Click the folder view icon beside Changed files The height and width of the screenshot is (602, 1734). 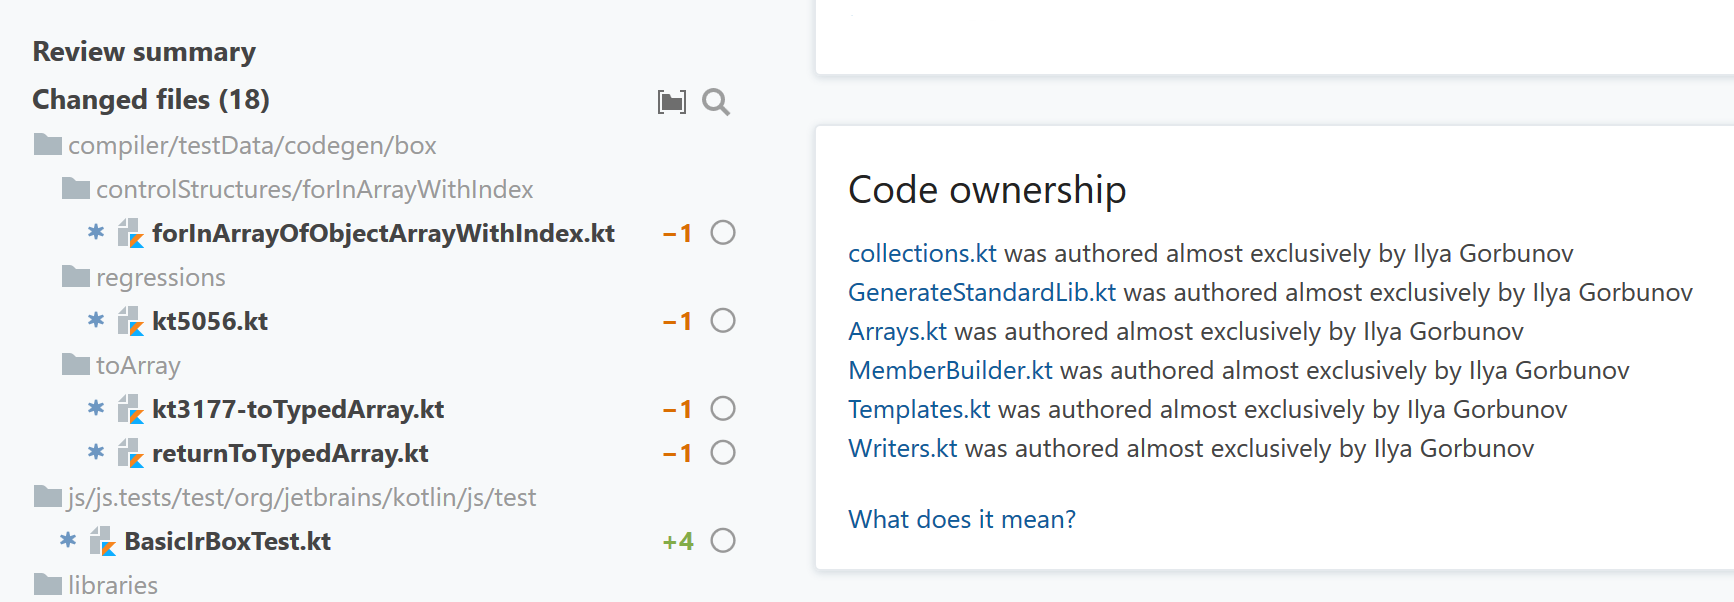pos(671,102)
